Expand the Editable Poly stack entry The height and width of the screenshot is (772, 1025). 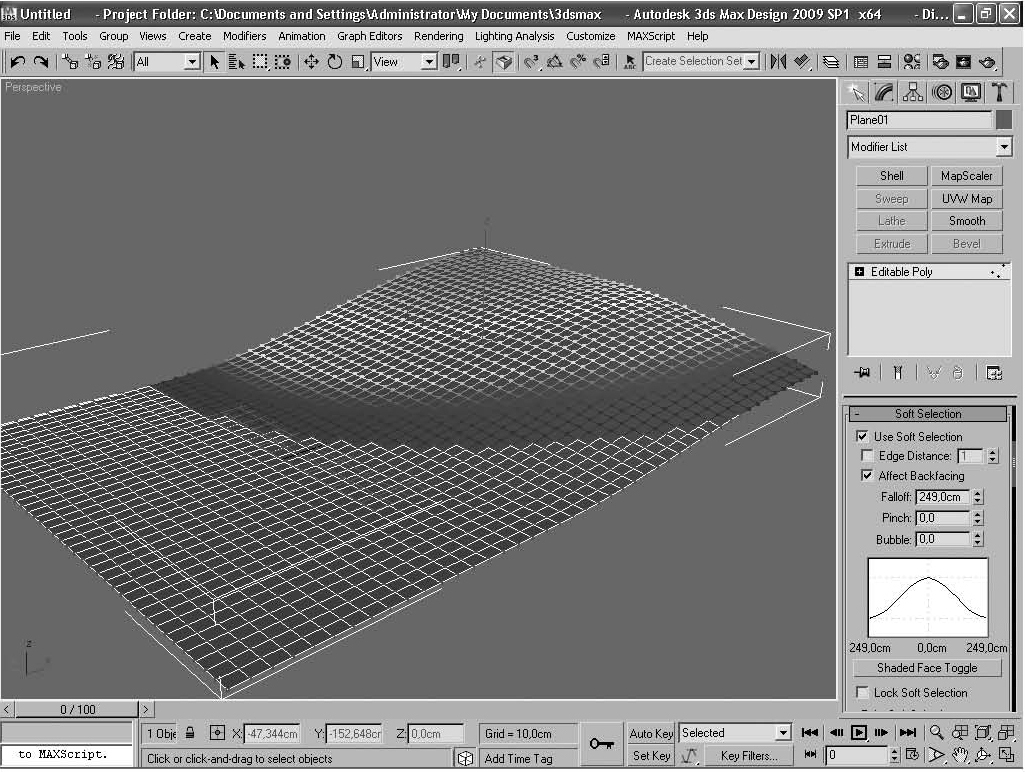click(859, 272)
